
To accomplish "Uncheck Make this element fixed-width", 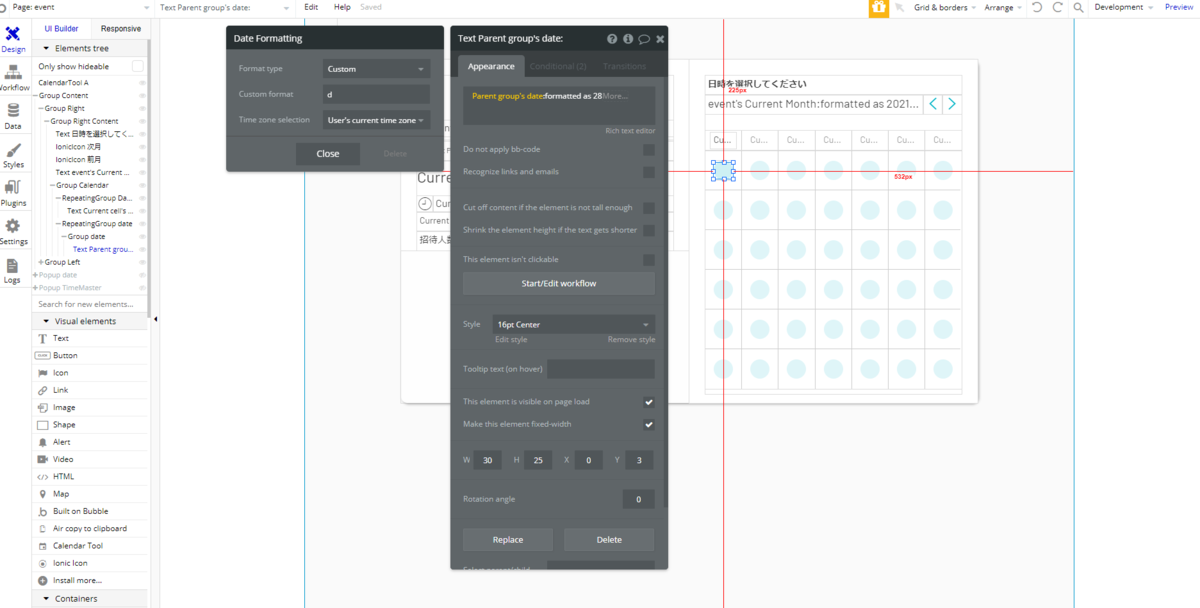I will pyautogui.click(x=649, y=424).
